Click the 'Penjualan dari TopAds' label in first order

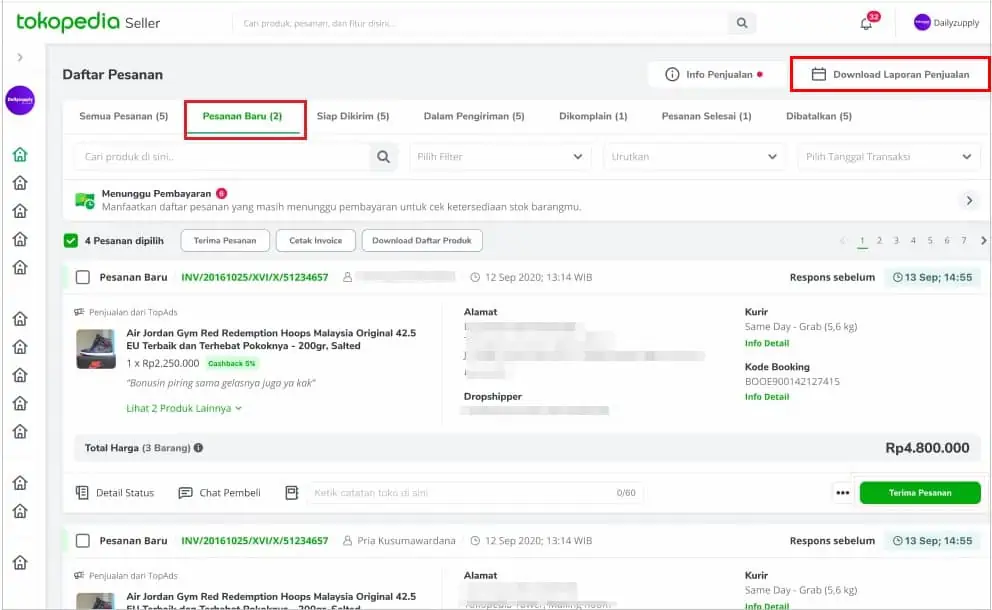pyautogui.click(x=133, y=313)
